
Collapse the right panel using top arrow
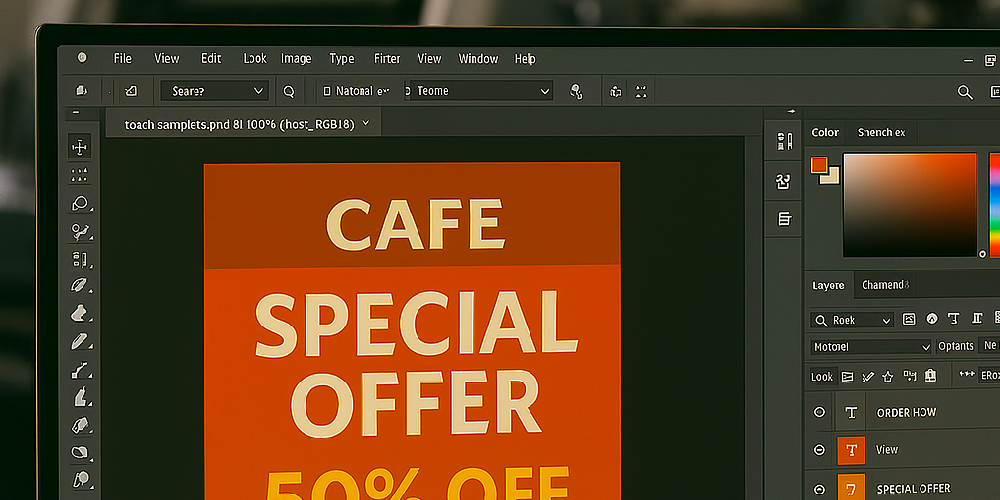point(792,112)
